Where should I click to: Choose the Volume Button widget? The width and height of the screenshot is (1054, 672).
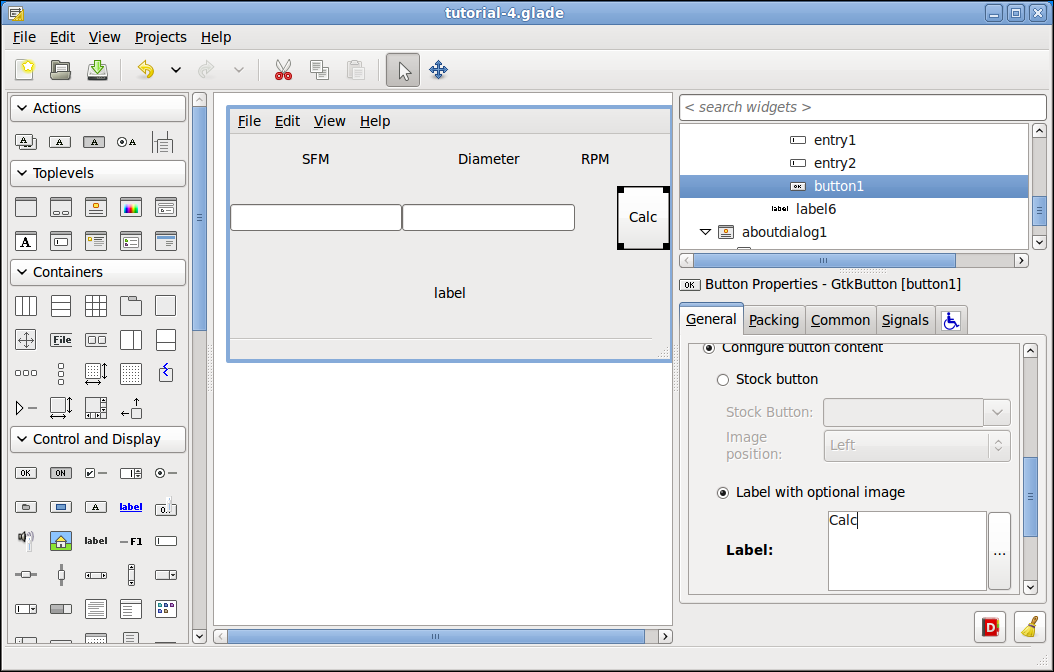pos(26,540)
